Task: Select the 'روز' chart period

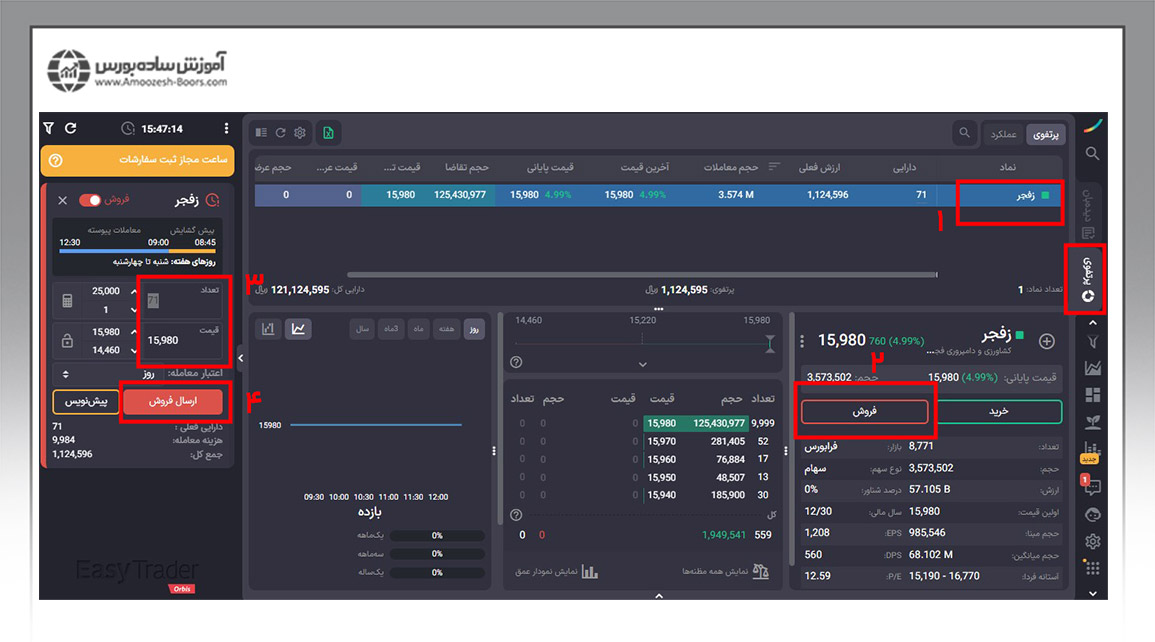Action: [x=473, y=329]
